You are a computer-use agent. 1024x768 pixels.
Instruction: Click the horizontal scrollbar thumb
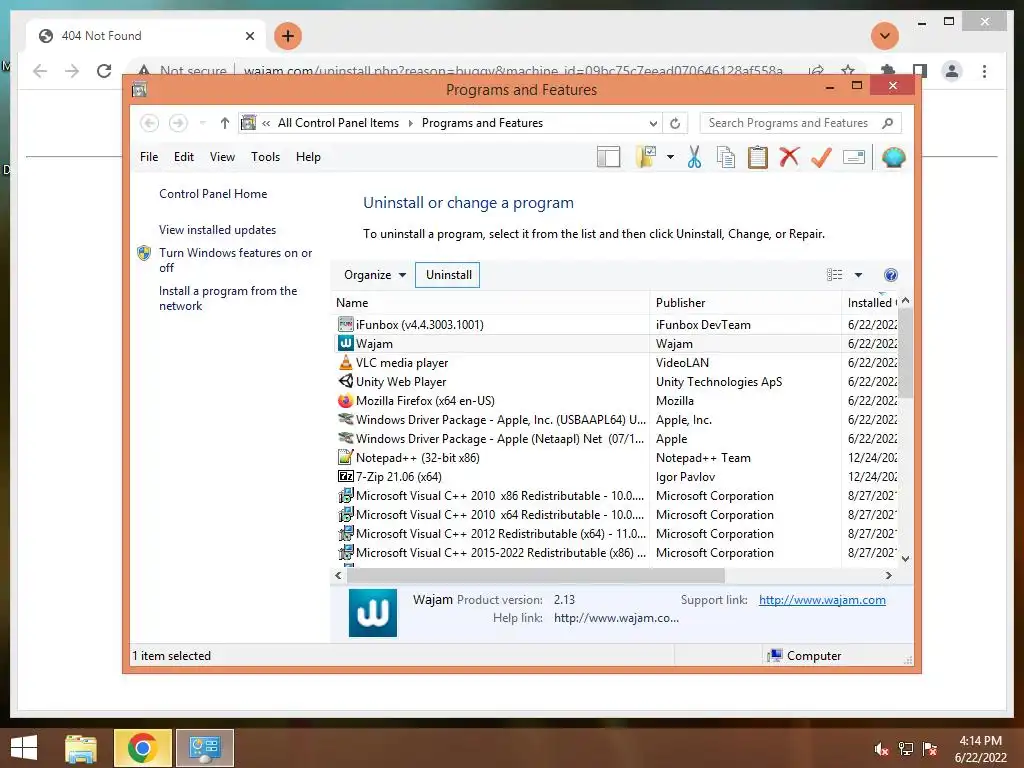[536, 575]
